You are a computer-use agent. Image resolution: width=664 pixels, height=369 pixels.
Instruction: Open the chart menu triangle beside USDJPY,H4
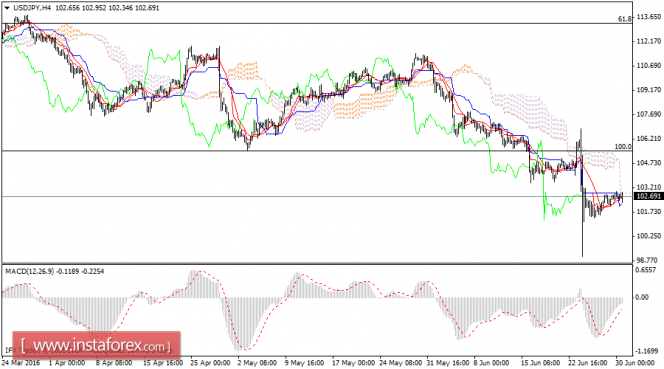pyautogui.click(x=7, y=8)
